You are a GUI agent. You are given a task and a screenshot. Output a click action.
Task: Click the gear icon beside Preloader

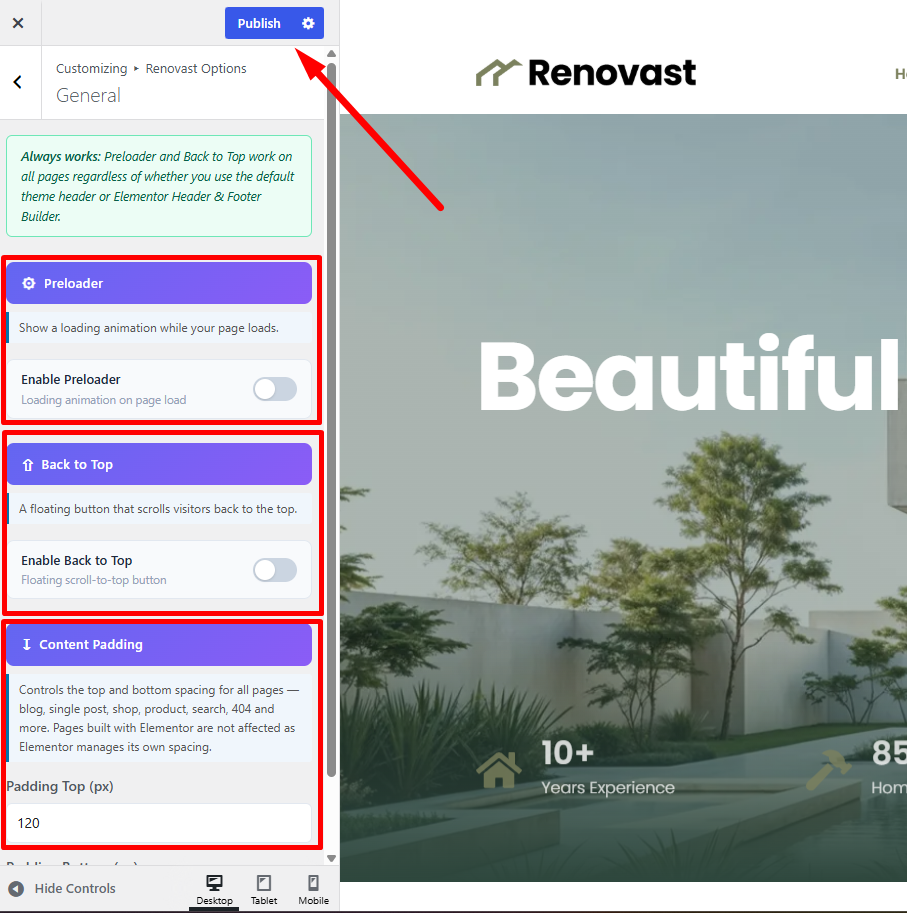tap(29, 283)
